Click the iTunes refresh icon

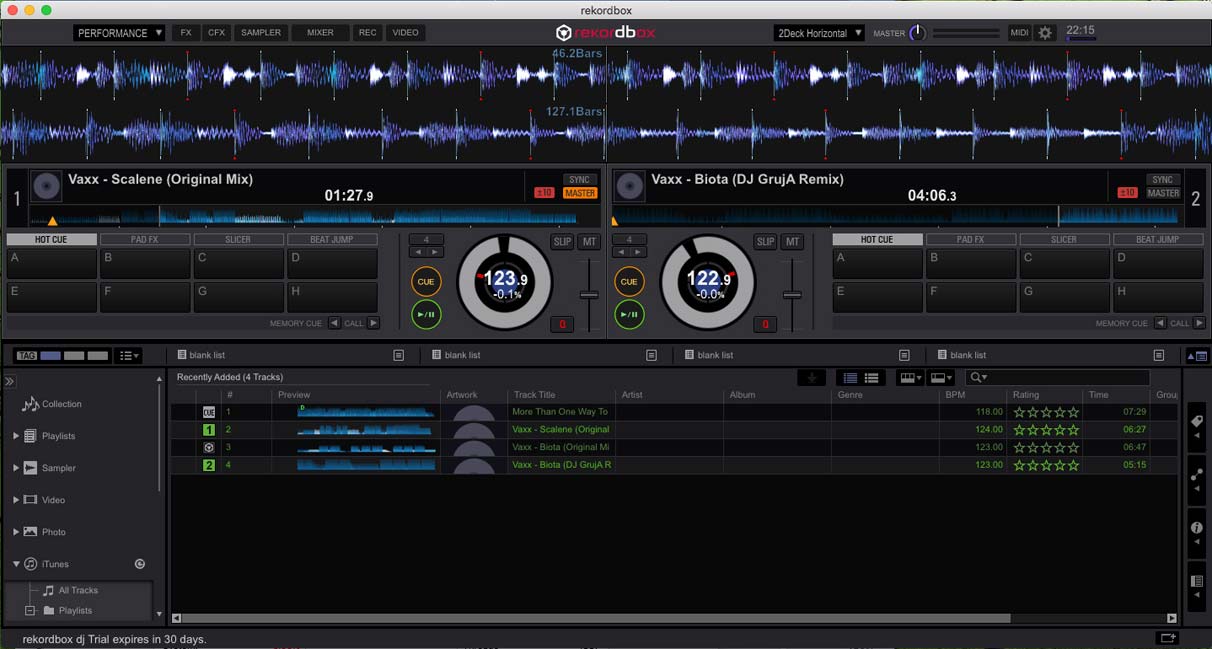click(x=140, y=564)
